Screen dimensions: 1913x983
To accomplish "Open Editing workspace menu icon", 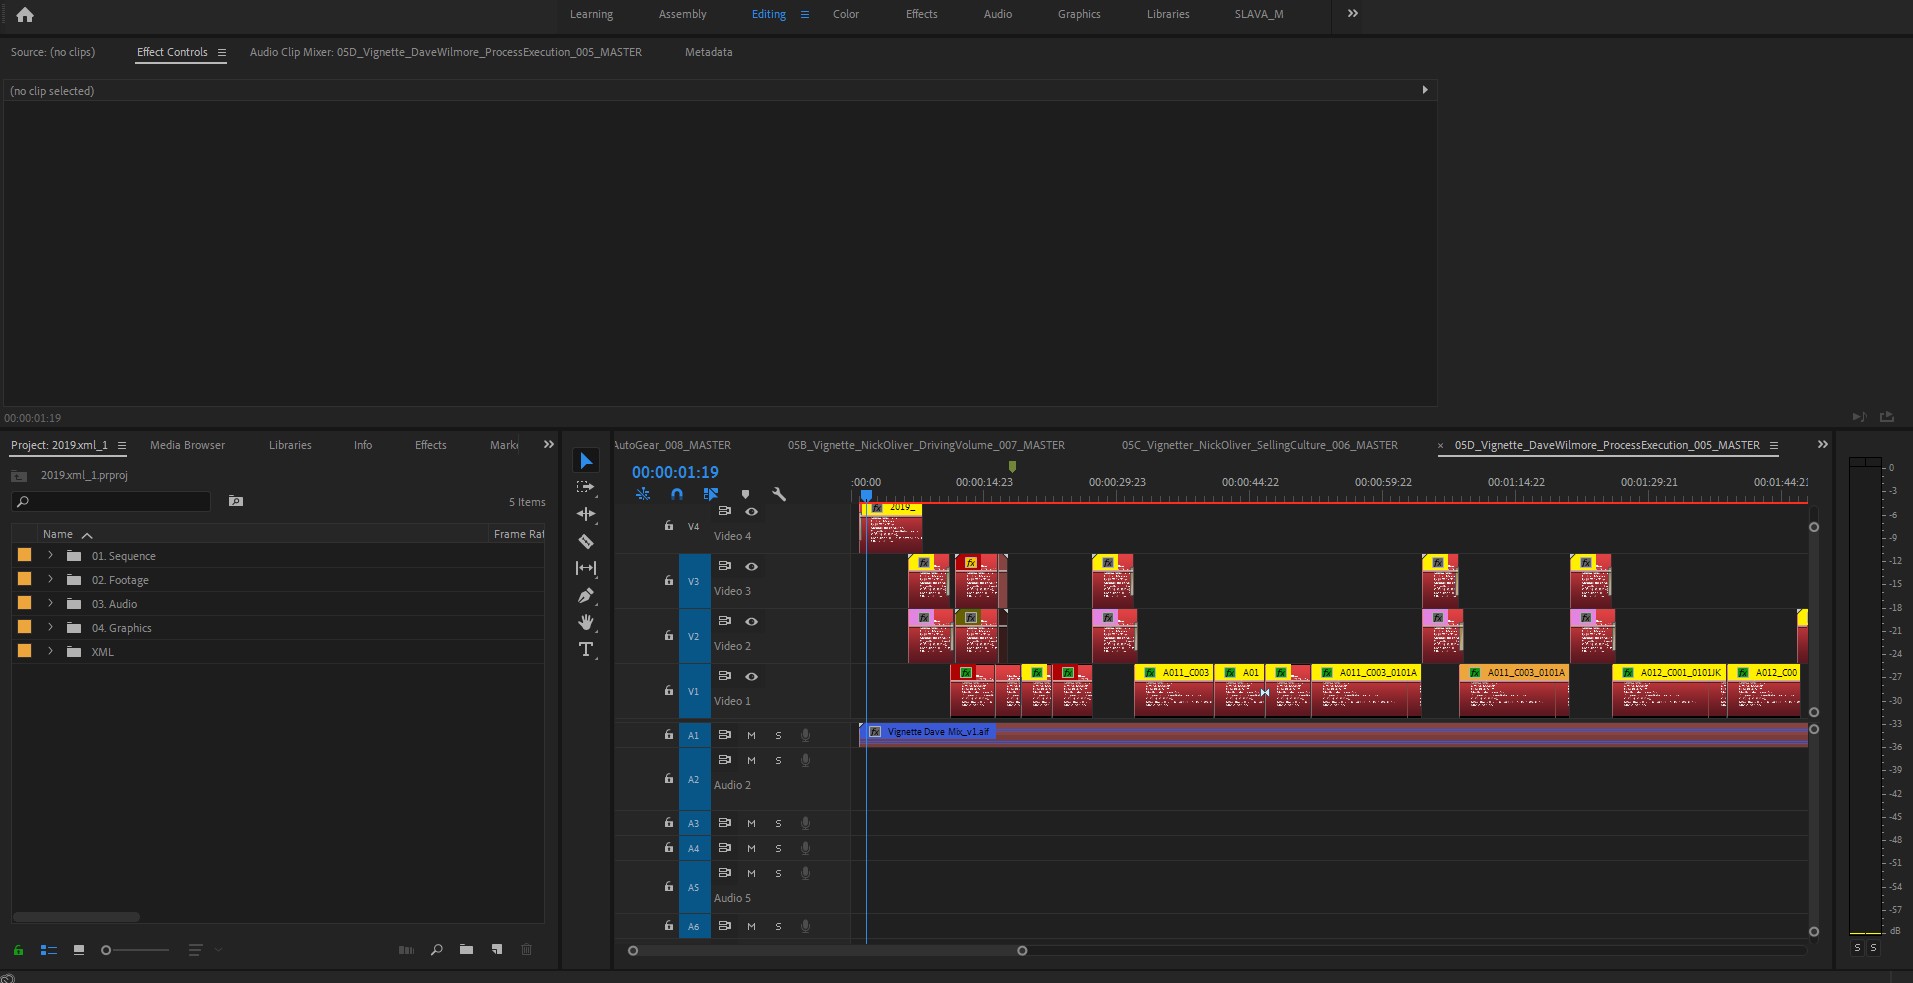I will tap(805, 15).
